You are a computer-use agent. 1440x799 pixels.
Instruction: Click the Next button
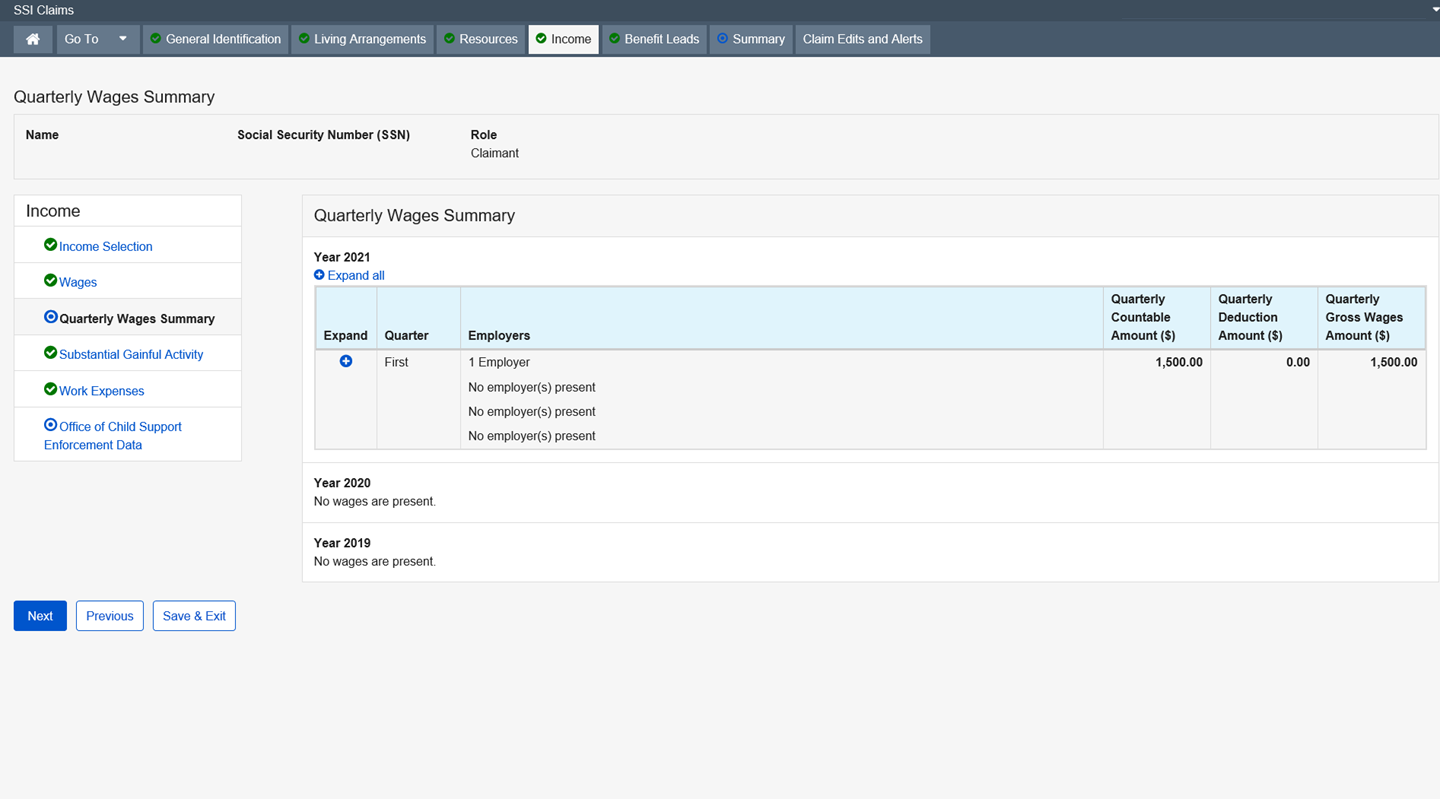40,616
